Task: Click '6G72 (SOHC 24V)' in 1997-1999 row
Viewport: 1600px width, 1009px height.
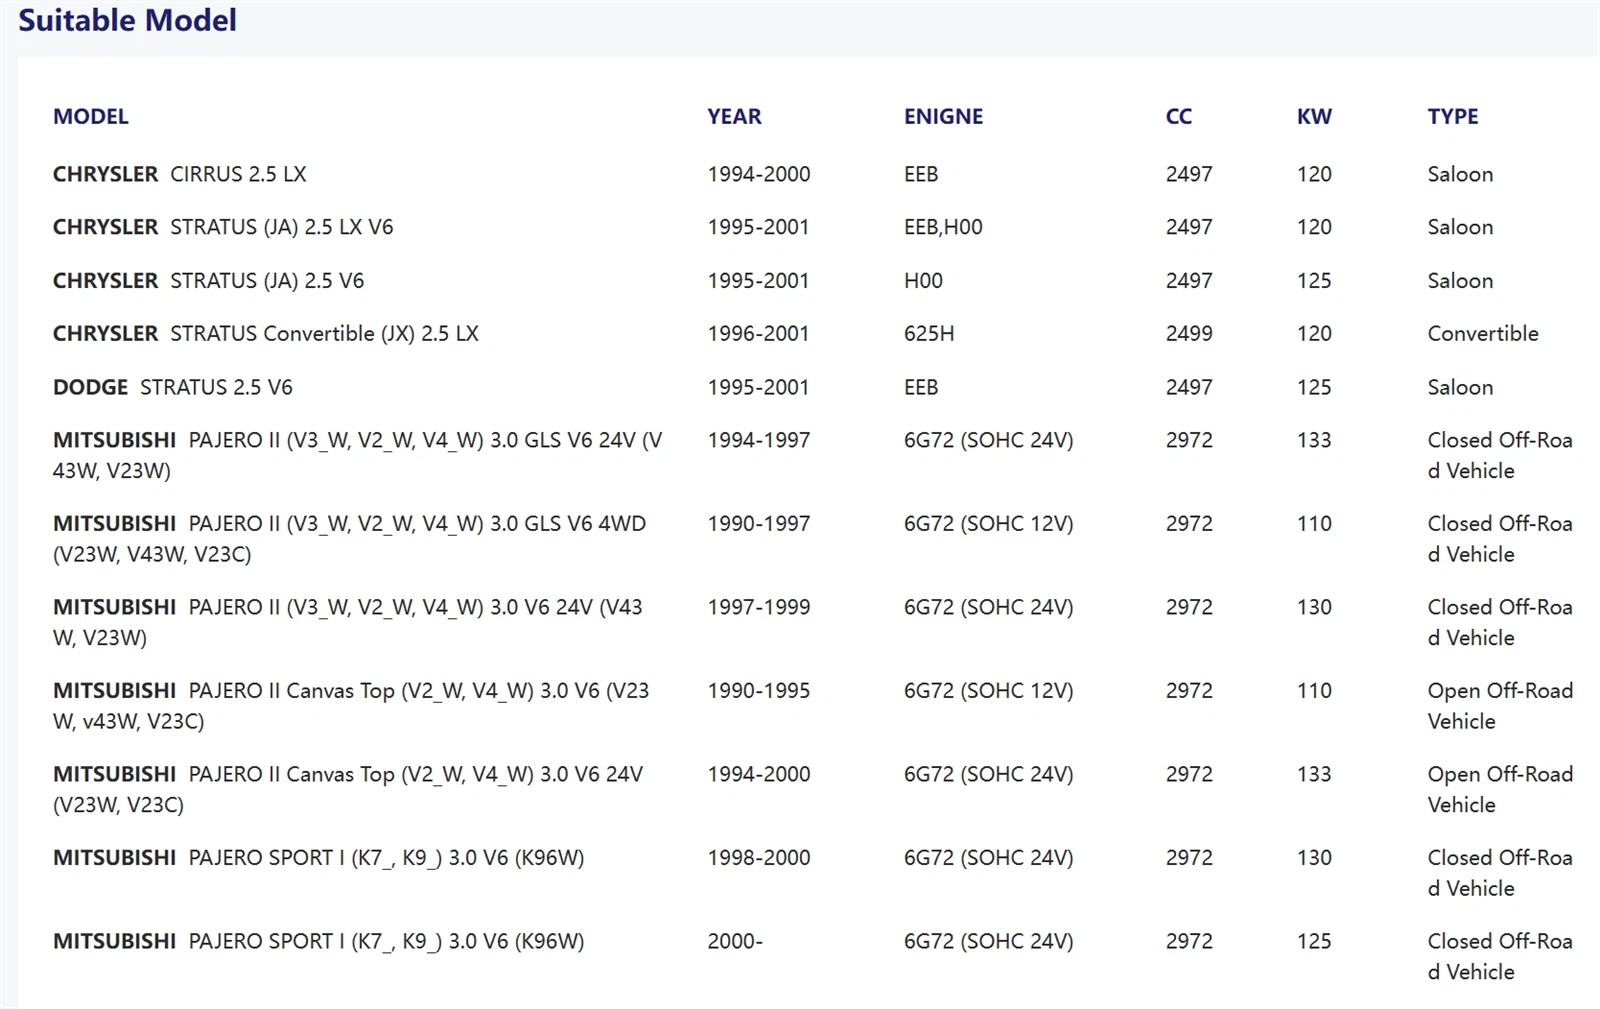Action: (989, 607)
